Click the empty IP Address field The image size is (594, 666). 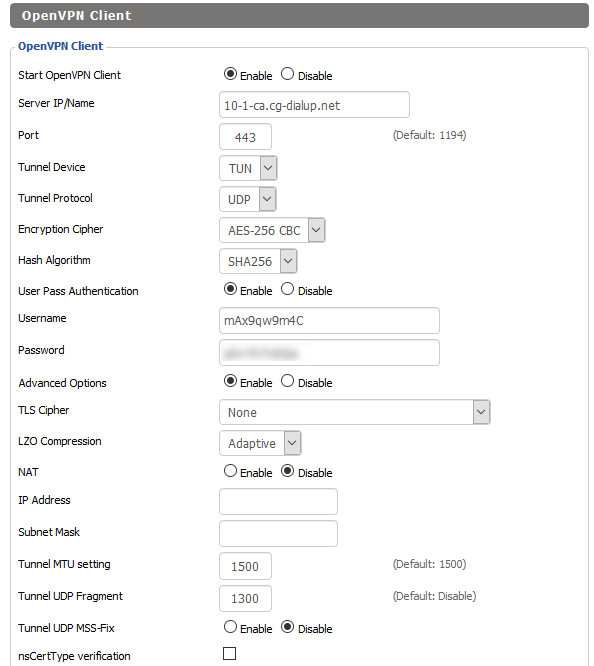(278, 502)
